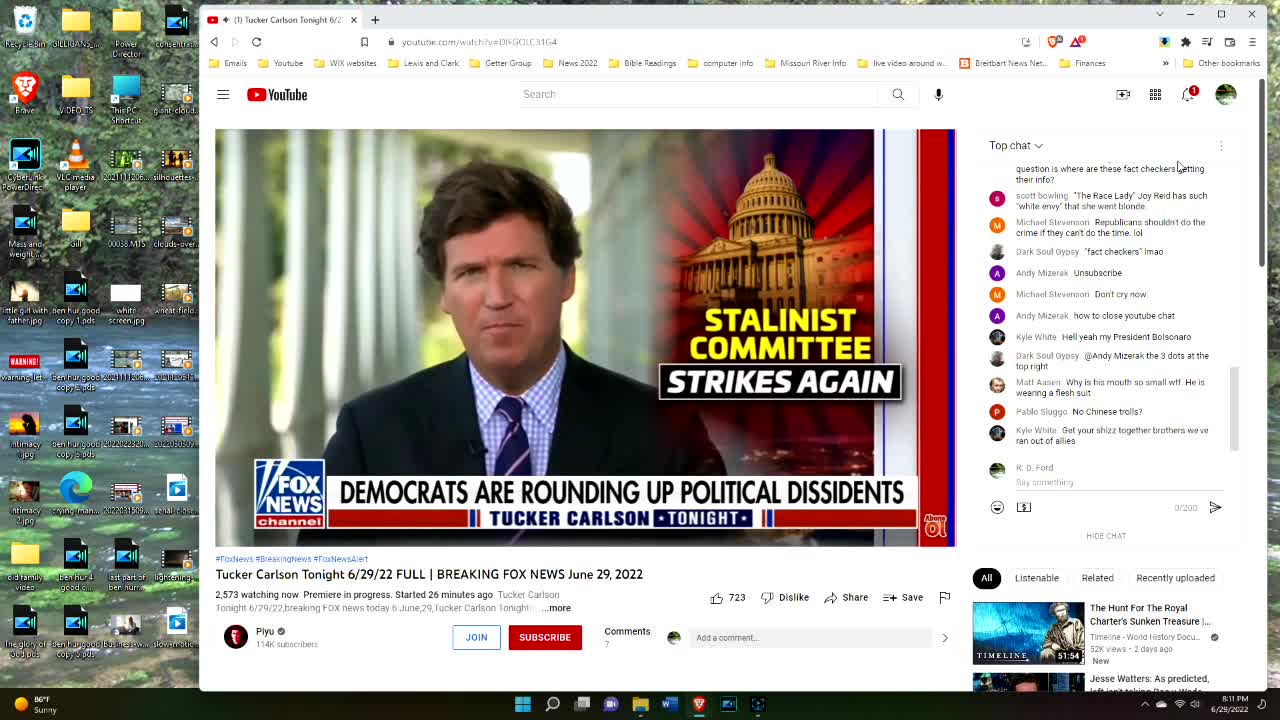This screenshot has width=1280, height=720.
Task: Open File Explorer from taskbar
Action: point(640,704)
